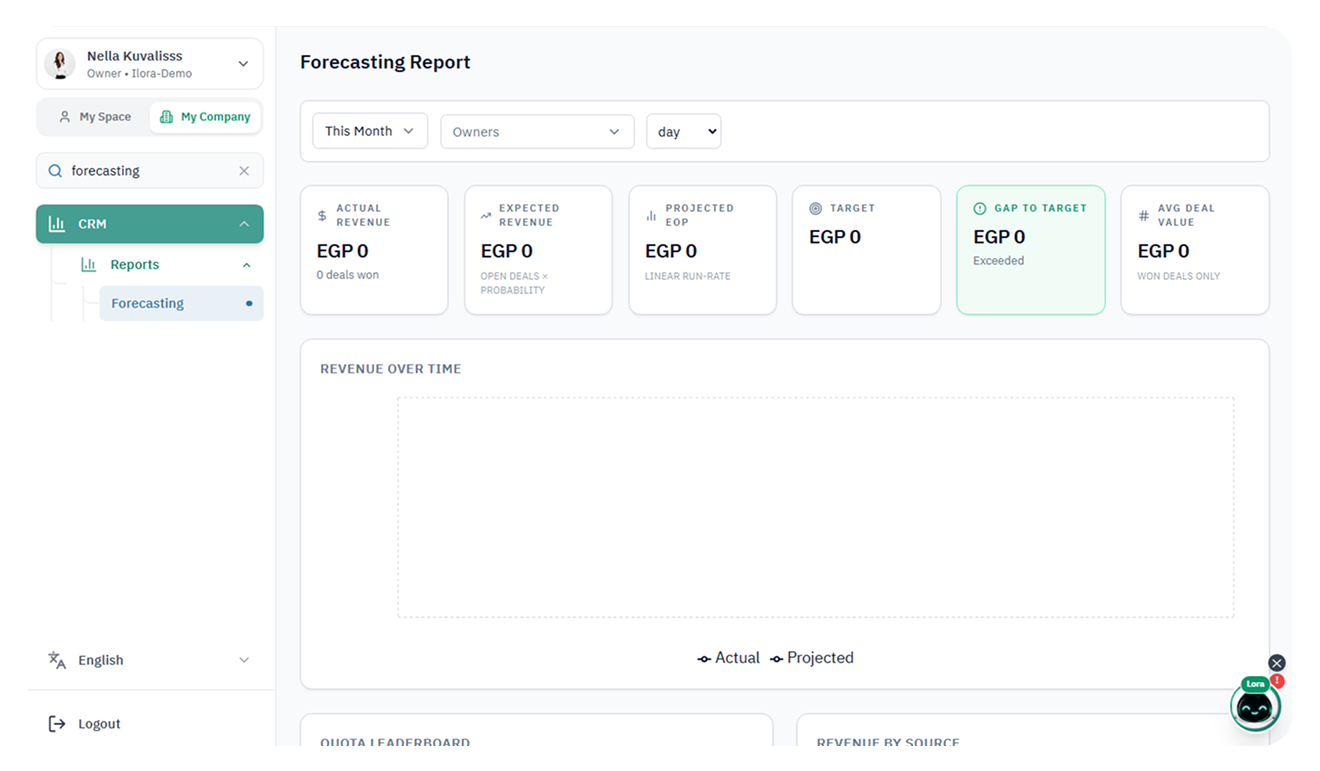Open the day granularity dropdown
1320x771 pixels.
(683, 131)
